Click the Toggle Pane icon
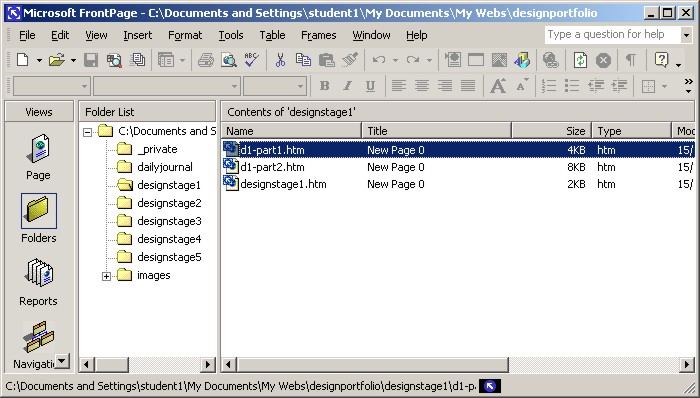Viewport: 700px width, 398px height. pos(166,60)
